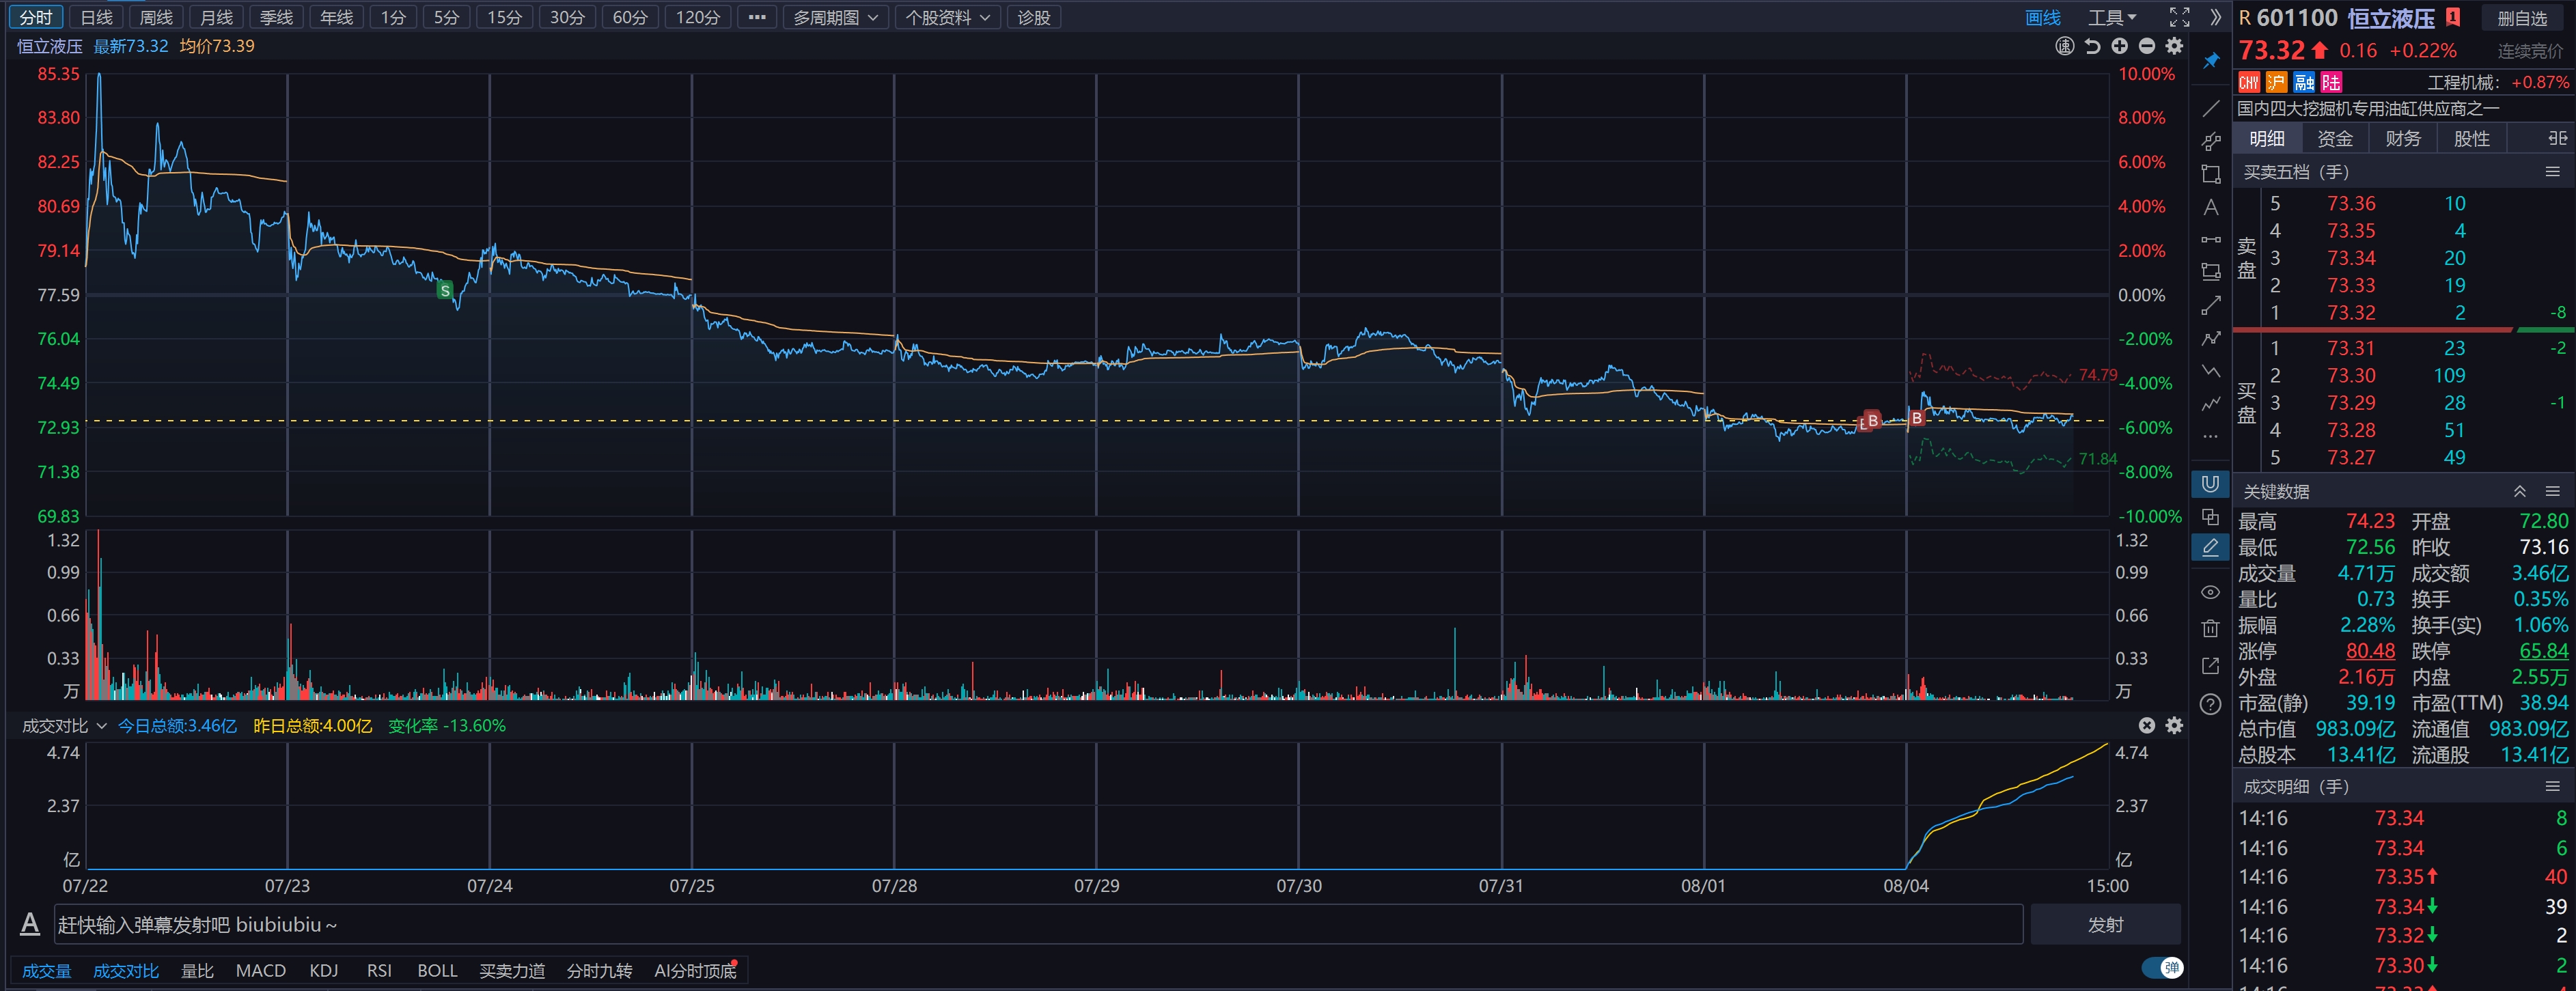Pin the drawing toolbar with the pushpin icon

[2211, 62]
